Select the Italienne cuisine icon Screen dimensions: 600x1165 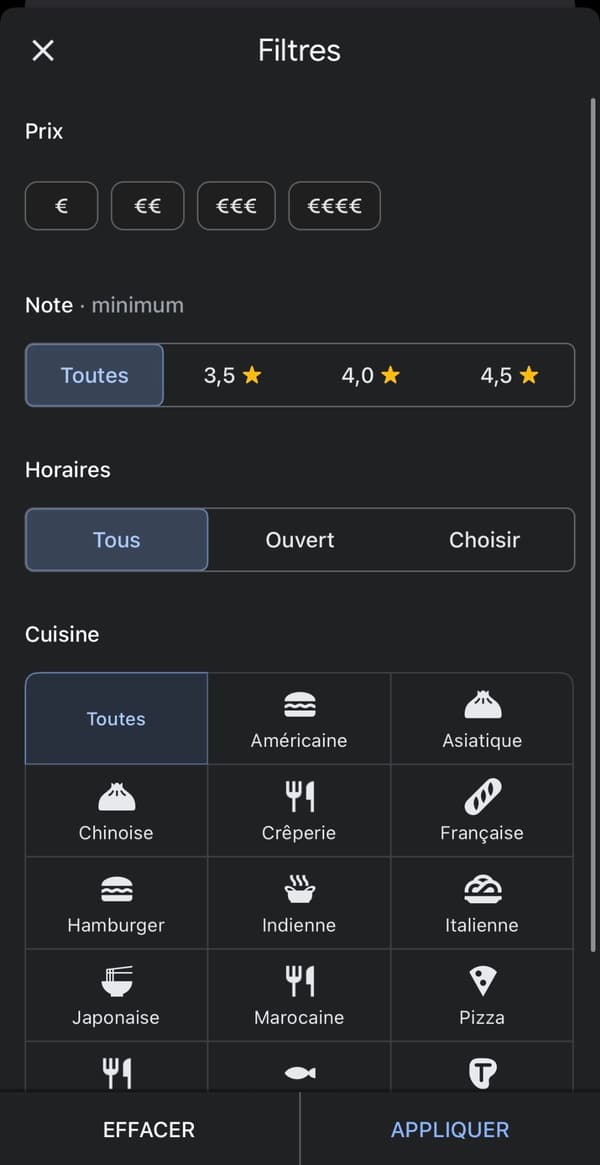482,889
